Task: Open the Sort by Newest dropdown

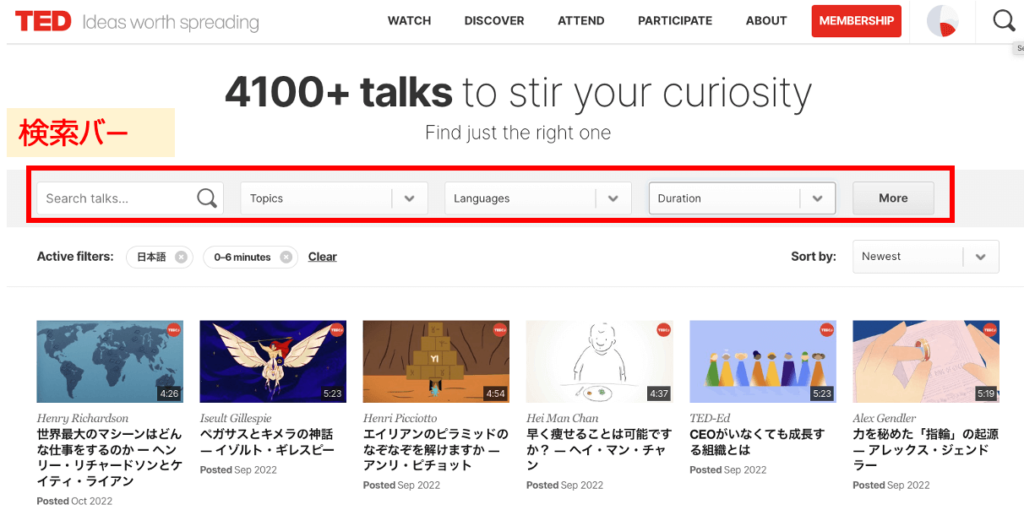Action: [980, 257]
